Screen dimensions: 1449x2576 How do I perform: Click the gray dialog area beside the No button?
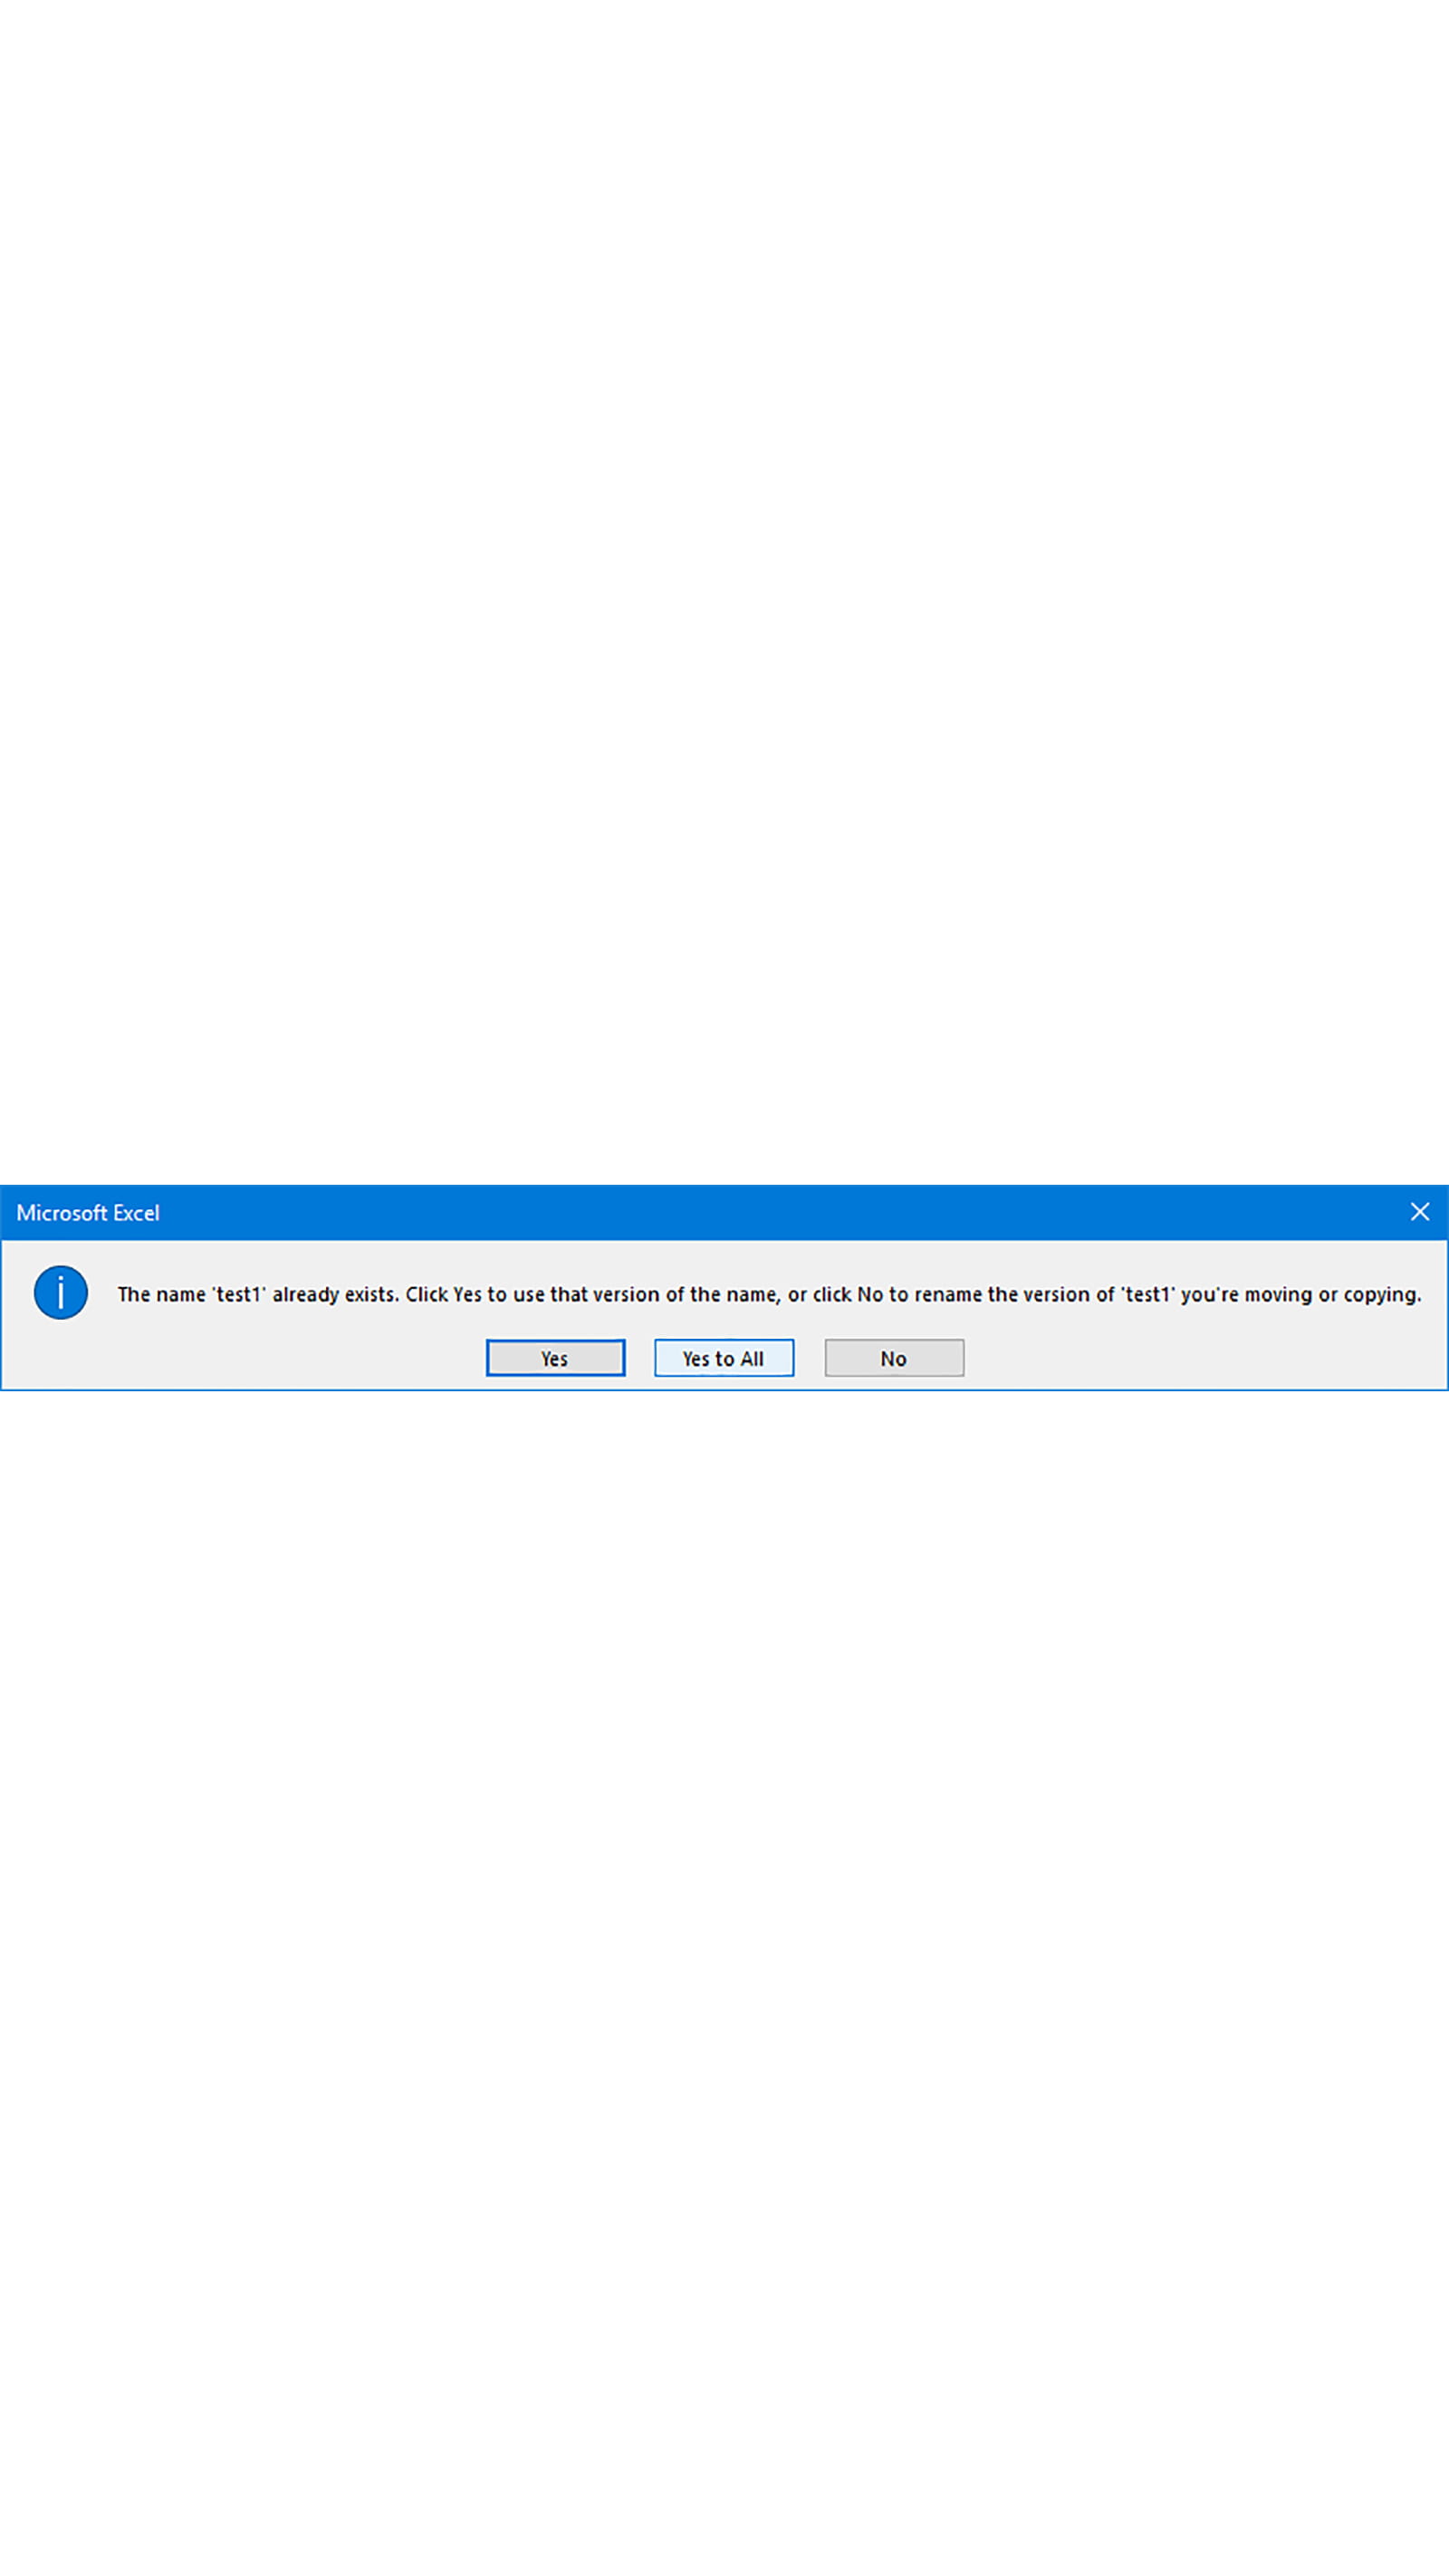coord(1200,1358)
